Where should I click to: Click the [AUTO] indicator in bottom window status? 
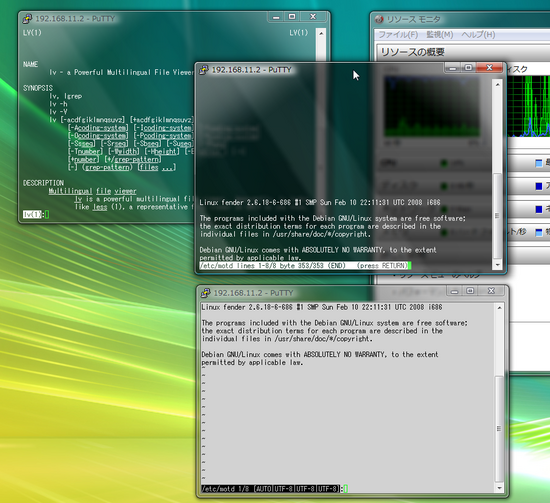pyautogui.click(x=263, y=489)
